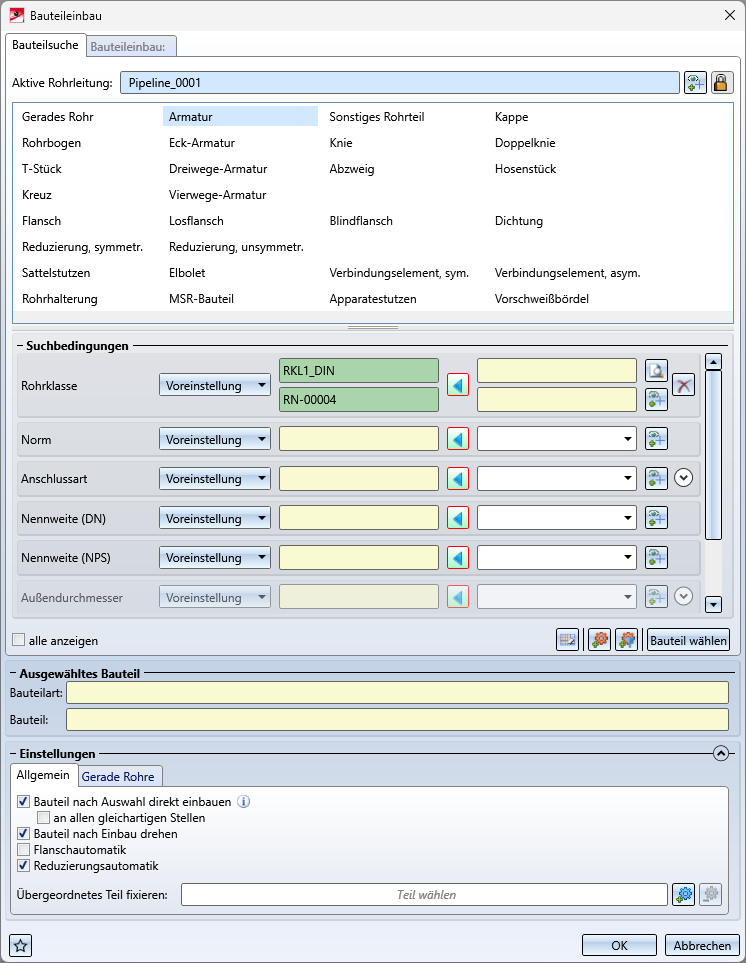Click the blue arrow in the Norm row
Screen dimensions: 746x963
[x=458, y=439]
